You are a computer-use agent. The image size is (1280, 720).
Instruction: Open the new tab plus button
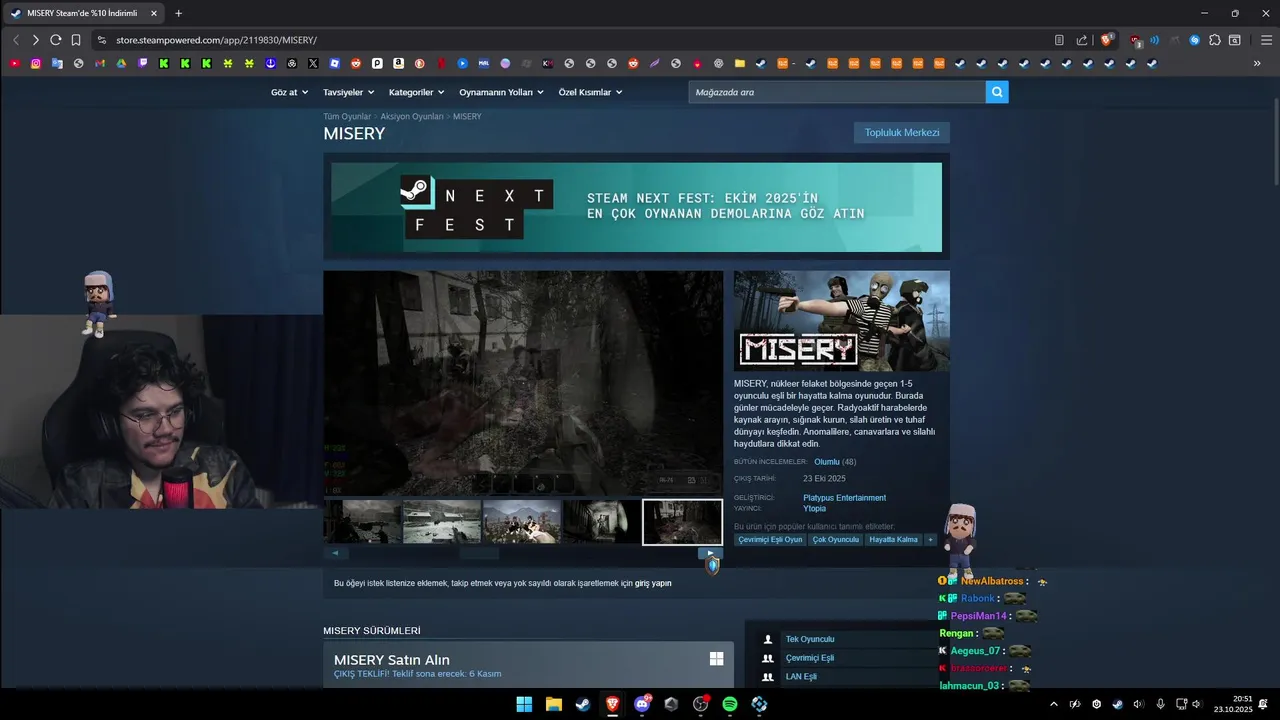[x=179, y=13]
